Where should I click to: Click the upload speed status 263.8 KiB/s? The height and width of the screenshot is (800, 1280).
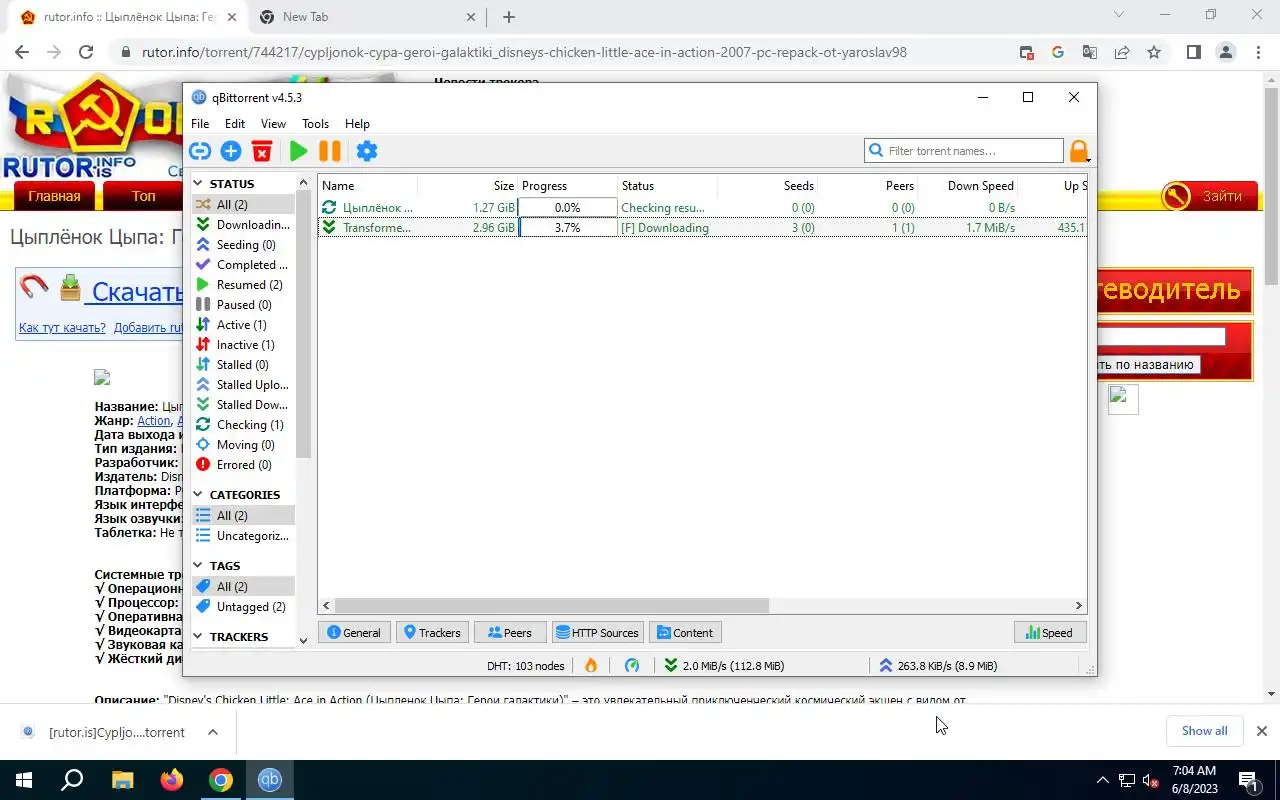click(937, 666)
